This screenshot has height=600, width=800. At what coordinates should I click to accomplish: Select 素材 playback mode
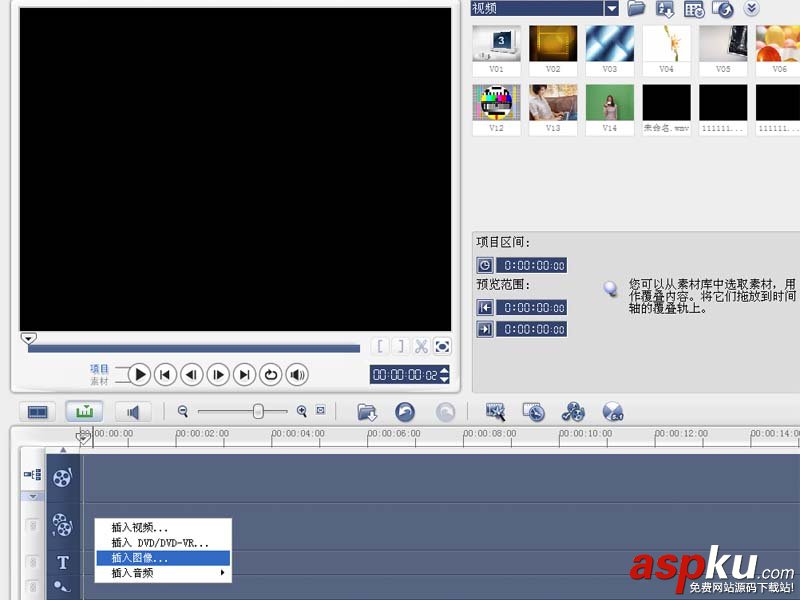(99, 381)
